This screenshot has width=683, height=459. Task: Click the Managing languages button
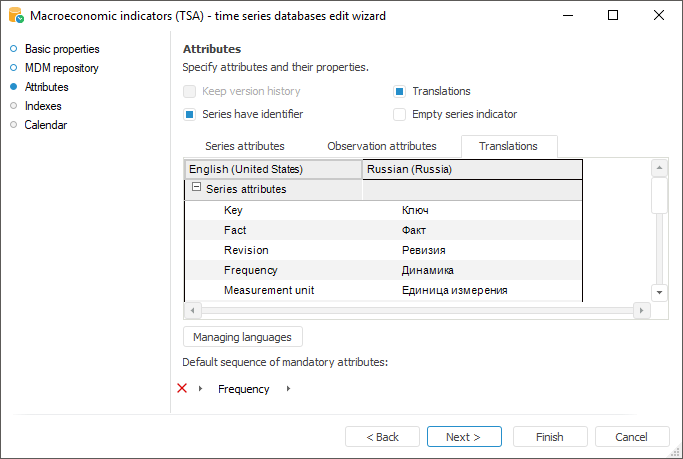[243, 337]
